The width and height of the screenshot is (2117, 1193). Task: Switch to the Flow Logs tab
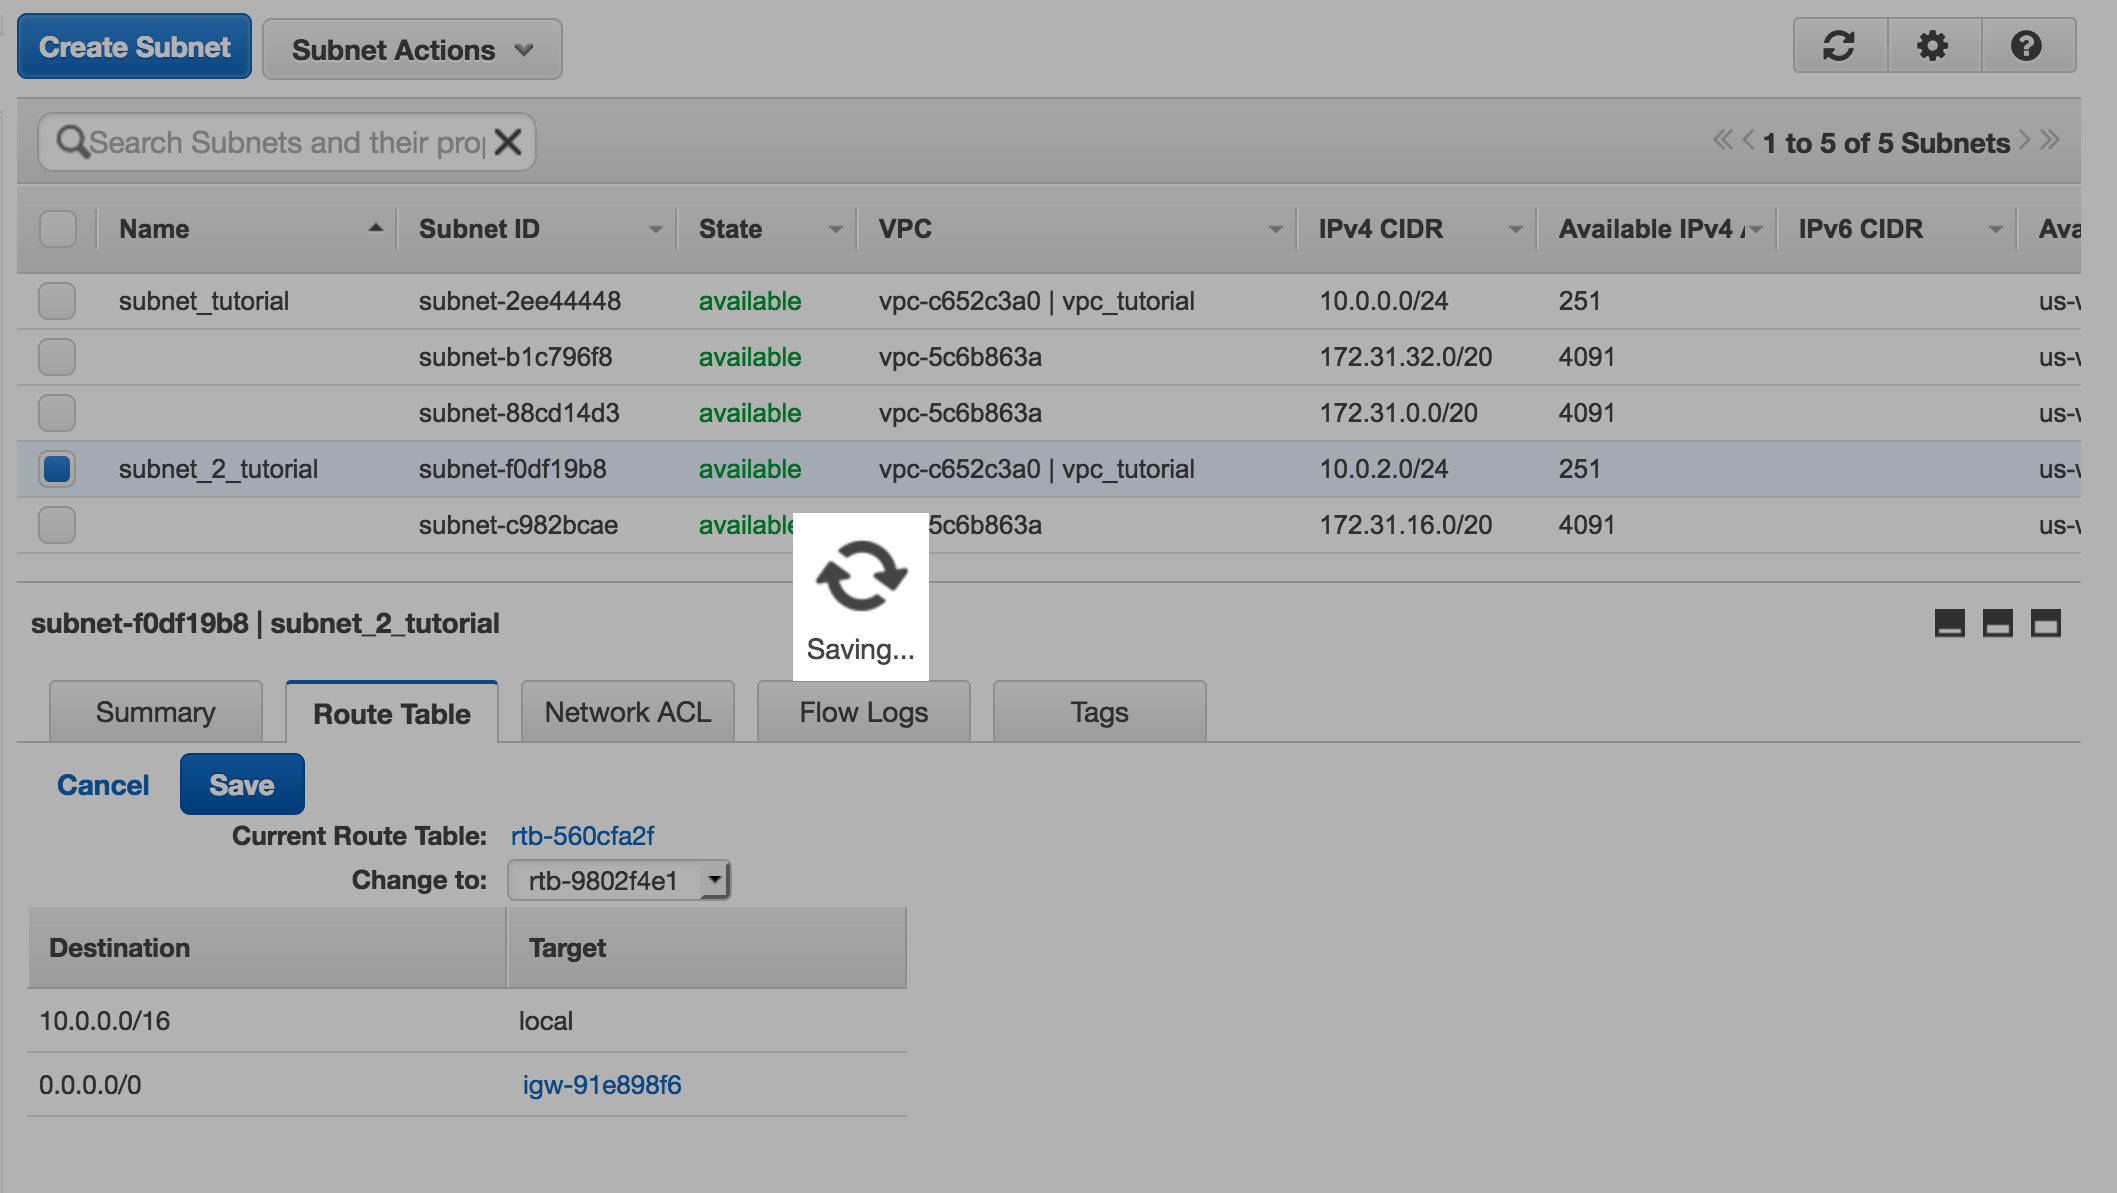[x=863, y=713]
